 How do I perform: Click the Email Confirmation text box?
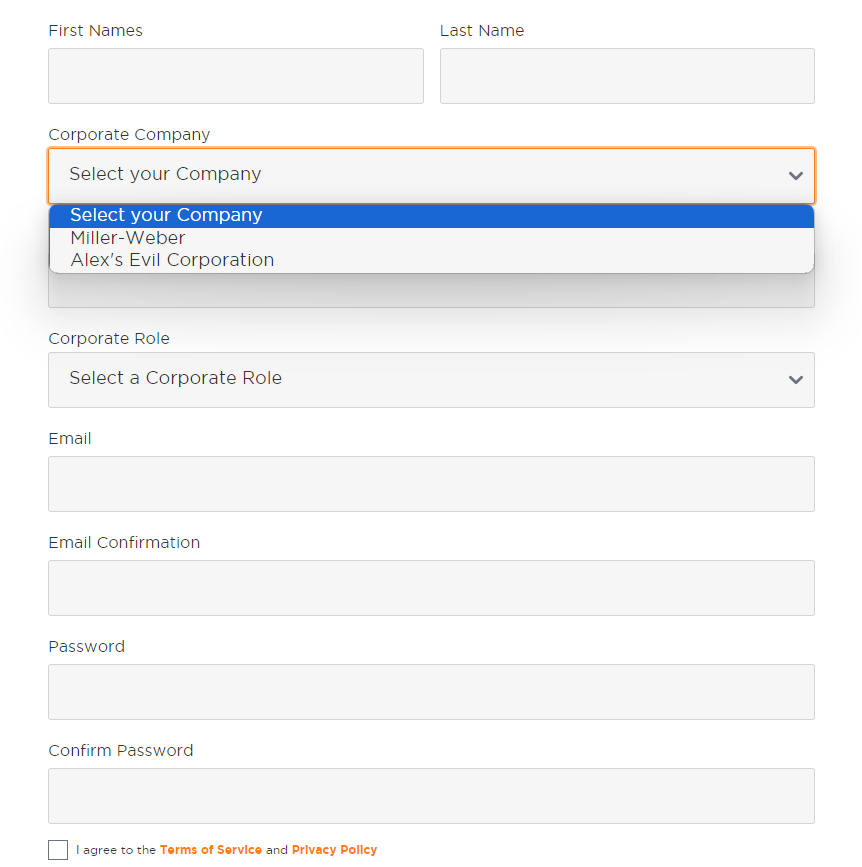431,588
